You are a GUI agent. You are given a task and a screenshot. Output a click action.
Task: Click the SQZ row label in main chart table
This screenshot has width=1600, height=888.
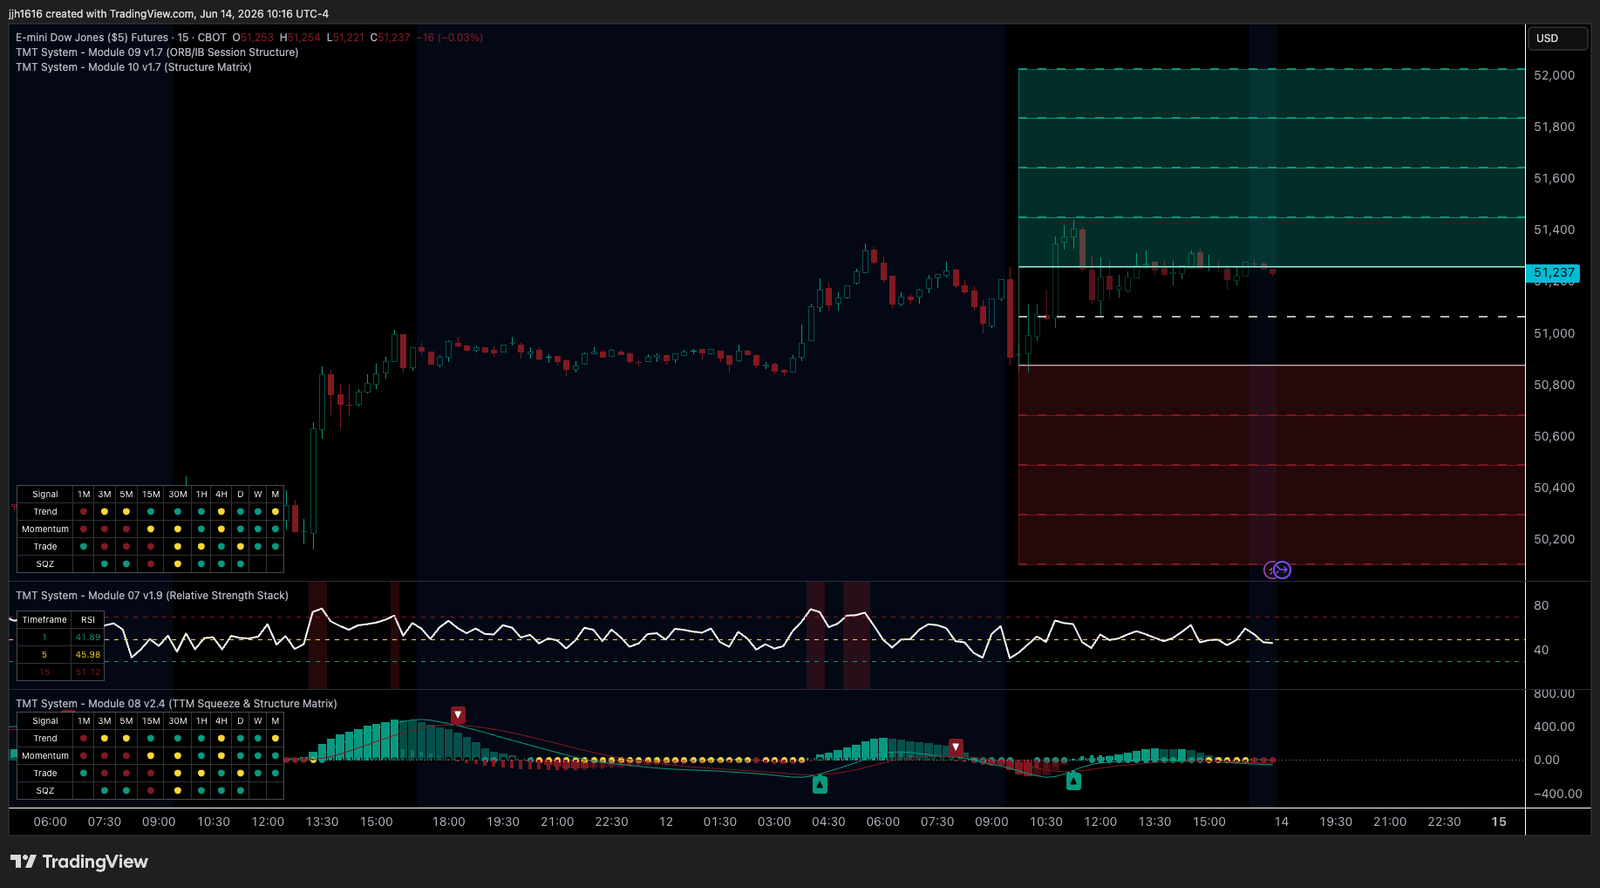(45, 564)
